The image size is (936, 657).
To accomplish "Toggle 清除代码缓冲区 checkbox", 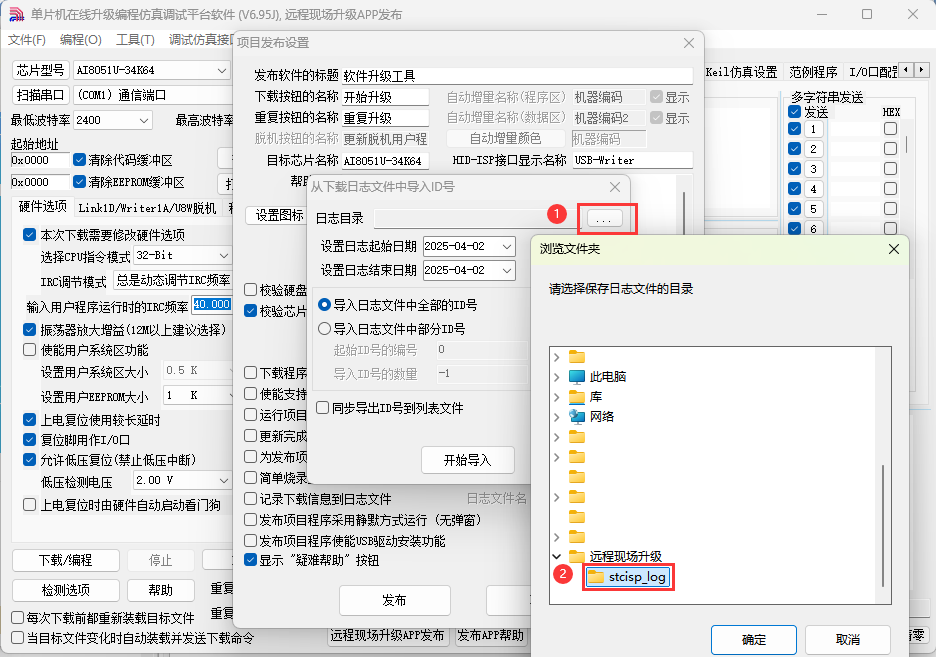I will tap(79, 160).
